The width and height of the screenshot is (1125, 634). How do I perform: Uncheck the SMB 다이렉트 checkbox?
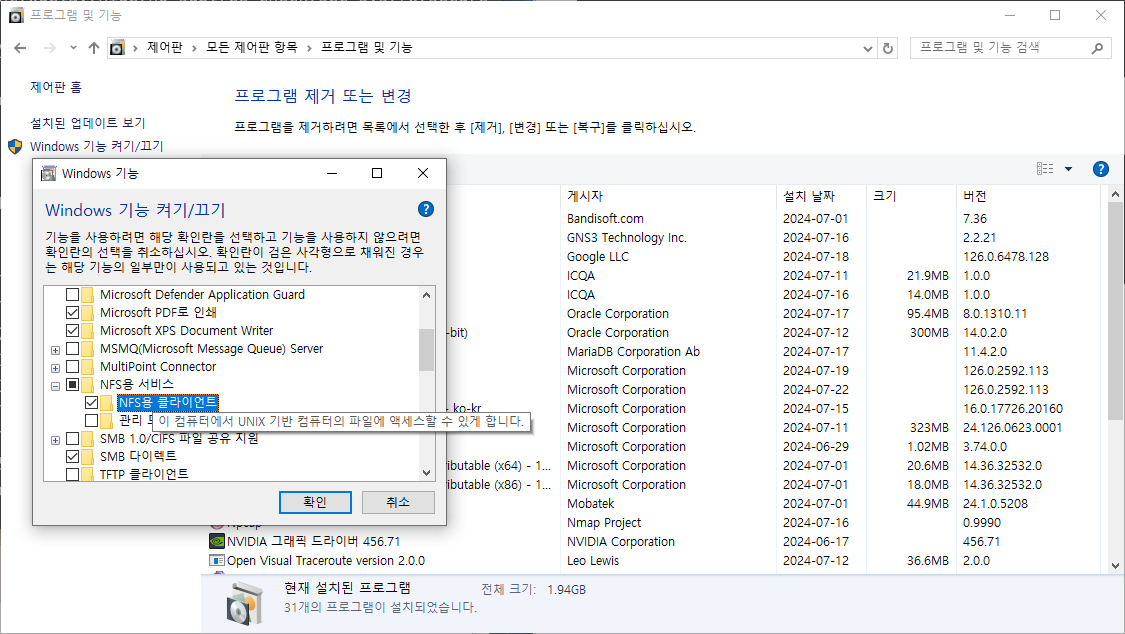click(72, 456)
